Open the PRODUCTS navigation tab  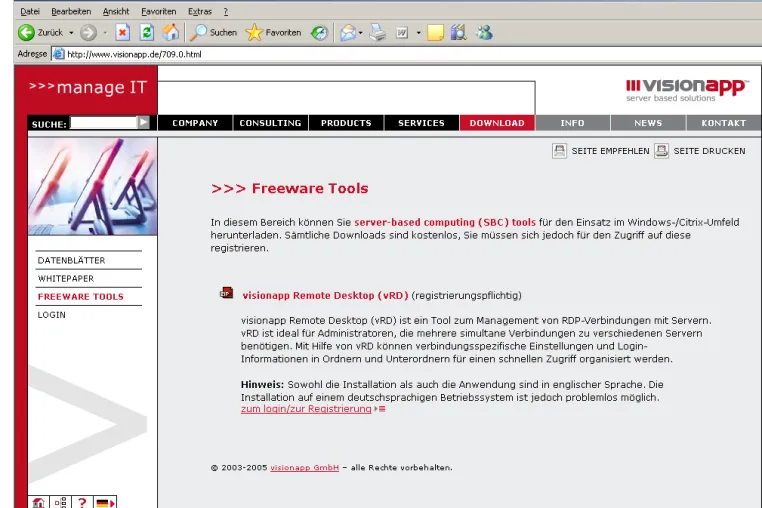coord(346,123)
